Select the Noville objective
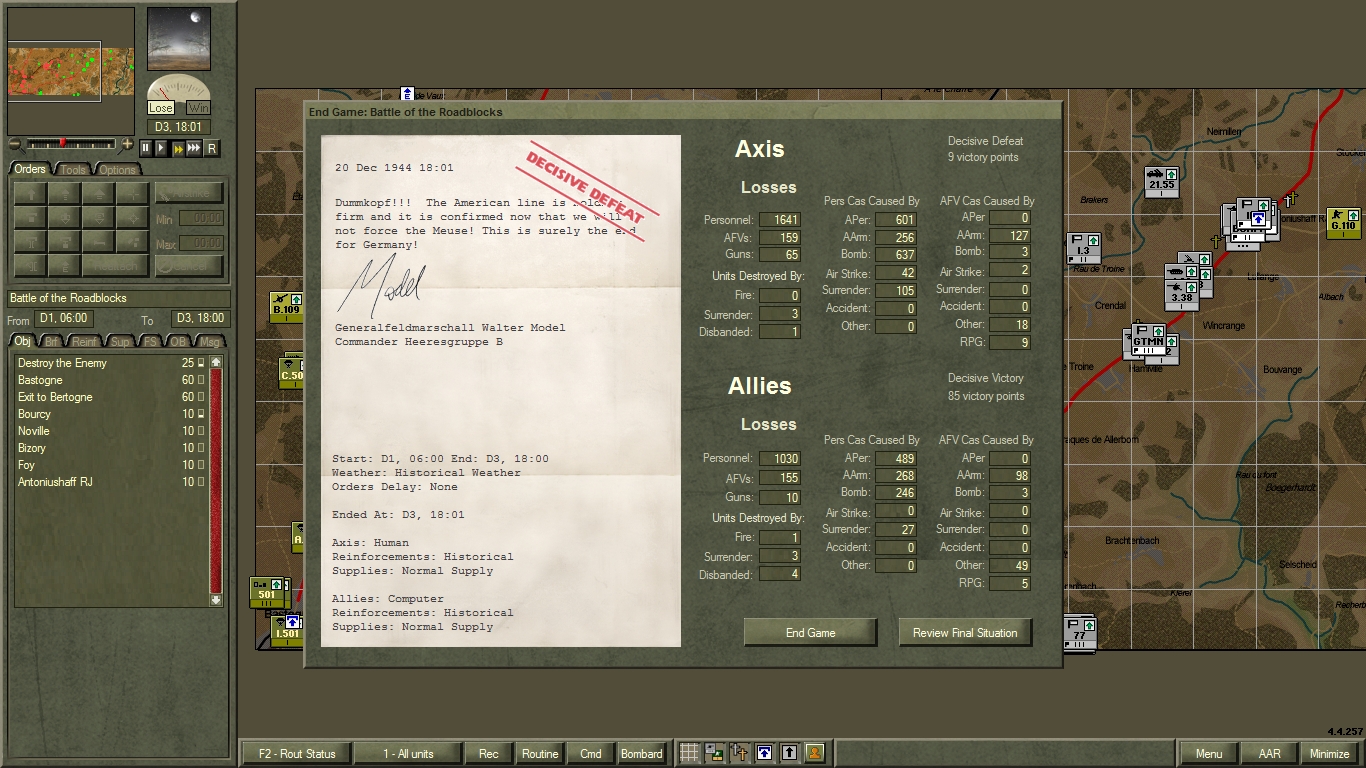The width and height of the screenshot is (1366, 768). coord(110,431)
